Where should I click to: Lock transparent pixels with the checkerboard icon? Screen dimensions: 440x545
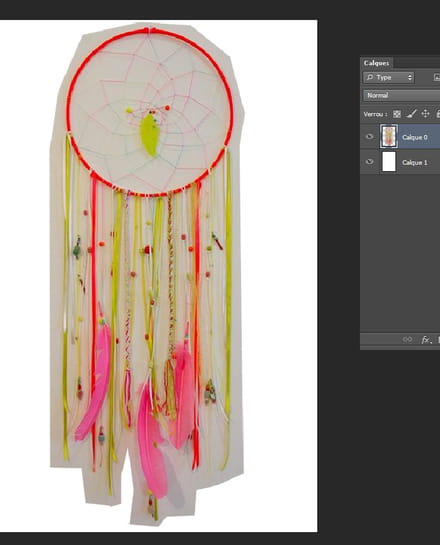(397, 114)
